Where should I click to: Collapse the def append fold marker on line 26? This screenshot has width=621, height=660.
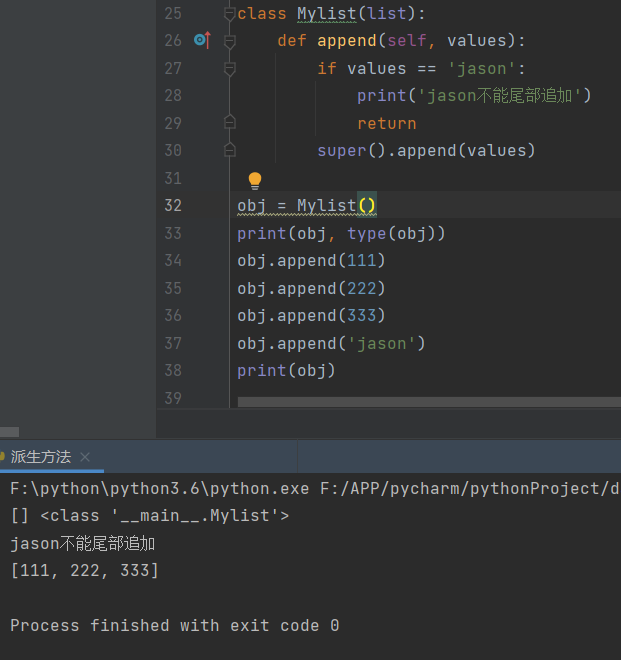coord(229,41)
